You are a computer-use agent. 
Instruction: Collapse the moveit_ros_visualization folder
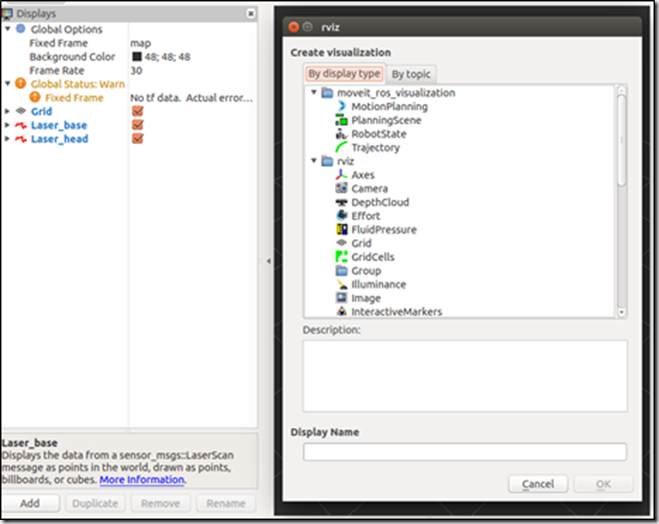314,92
